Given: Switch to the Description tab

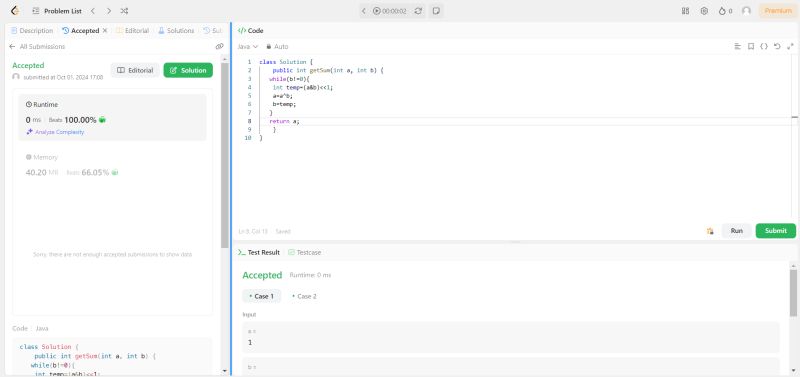Looking at the screenshot, I should (x=32, y=31).
